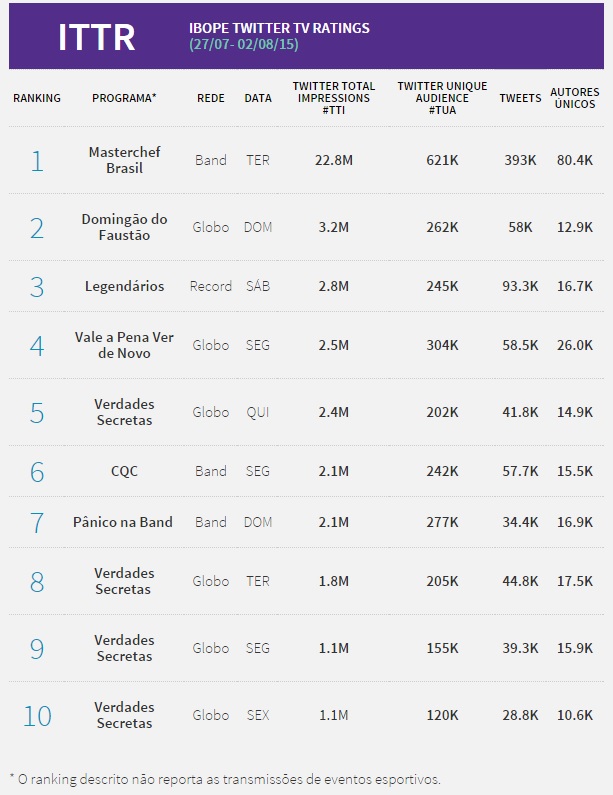Click the Autores Únicos column header
Image resolution: width=613 pixels, height=795 pixels.
coord(575,98)
